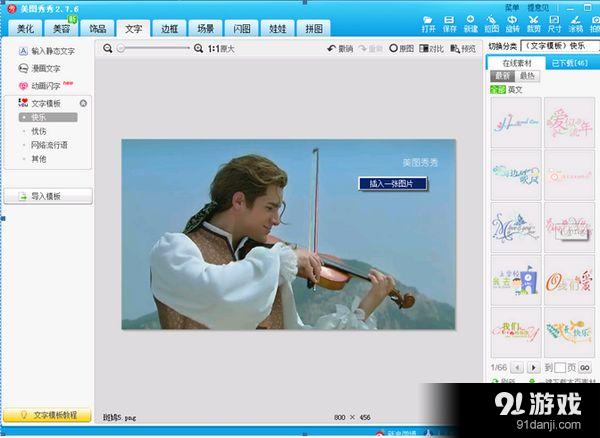The image size is (600, 438).
Task: Switch to 在线素材 online materials tab
Action: tap(517, 63)
